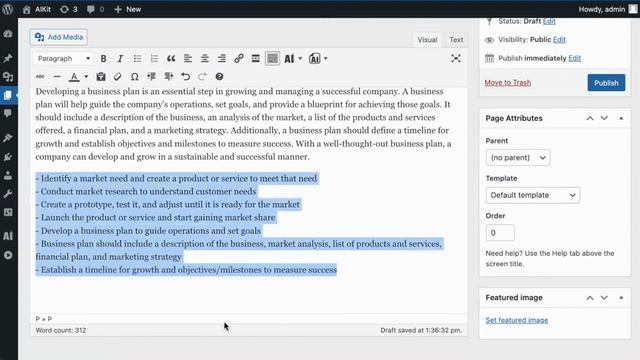Click the text color button

(x=74, y=77)
